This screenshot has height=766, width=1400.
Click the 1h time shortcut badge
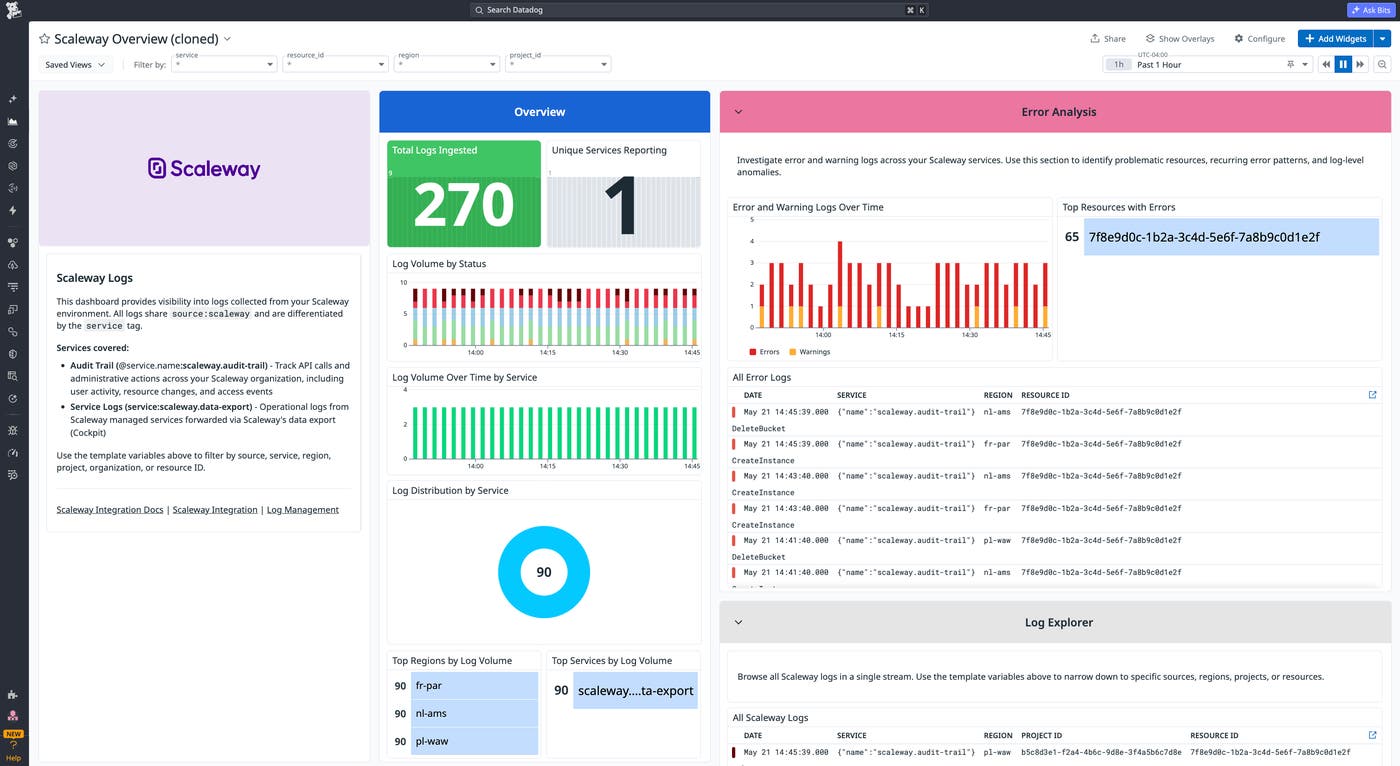click(x=1119, y=64)
